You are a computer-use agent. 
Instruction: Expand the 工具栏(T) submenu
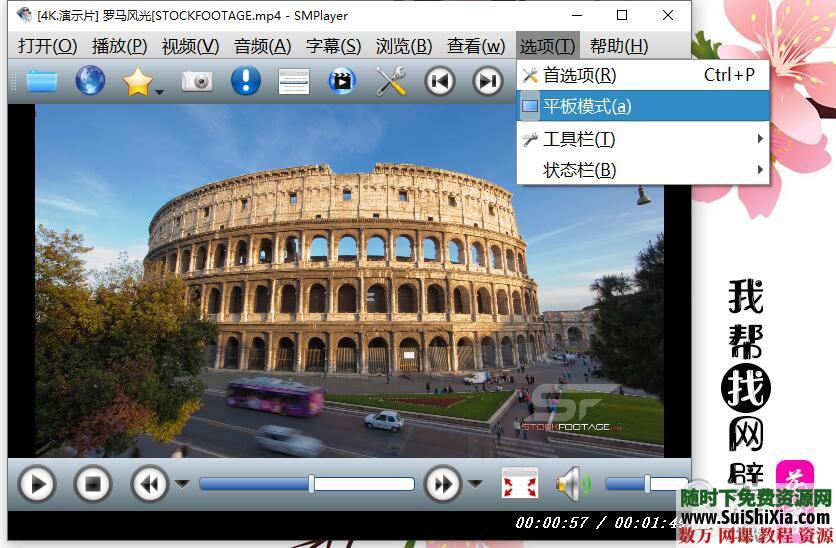[x=642, y=139]
